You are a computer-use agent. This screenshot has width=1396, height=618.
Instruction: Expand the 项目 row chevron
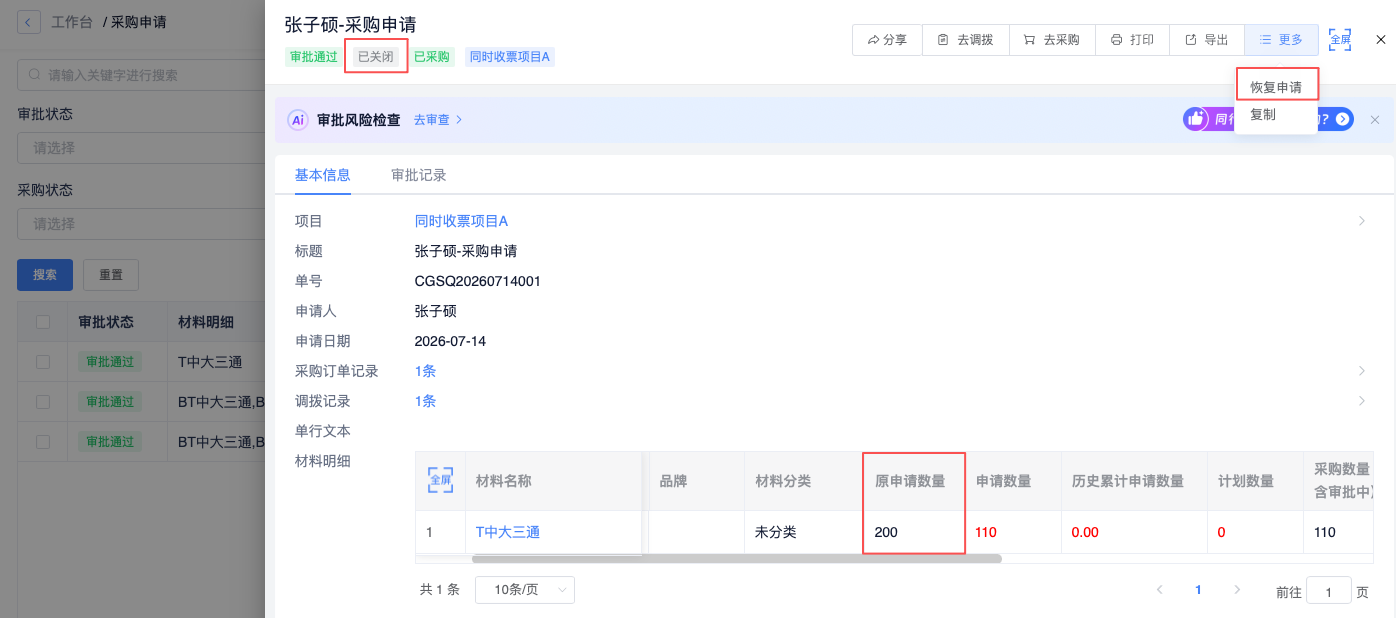click(1362, 221)
